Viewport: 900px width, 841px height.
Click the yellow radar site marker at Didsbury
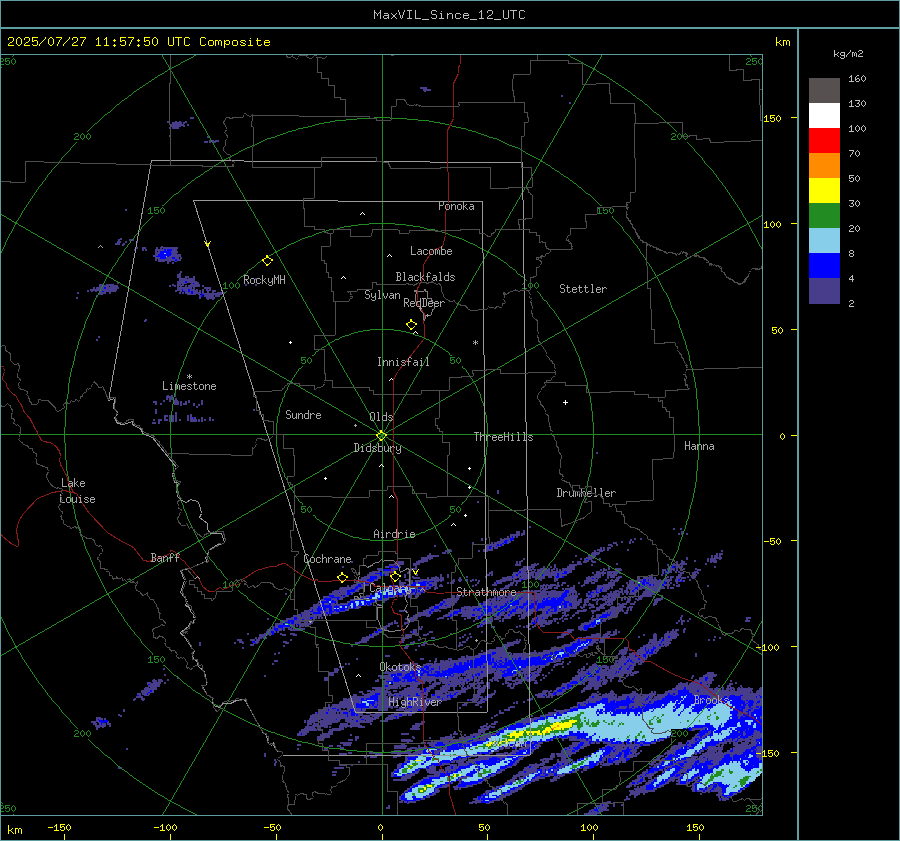point(382,436)
